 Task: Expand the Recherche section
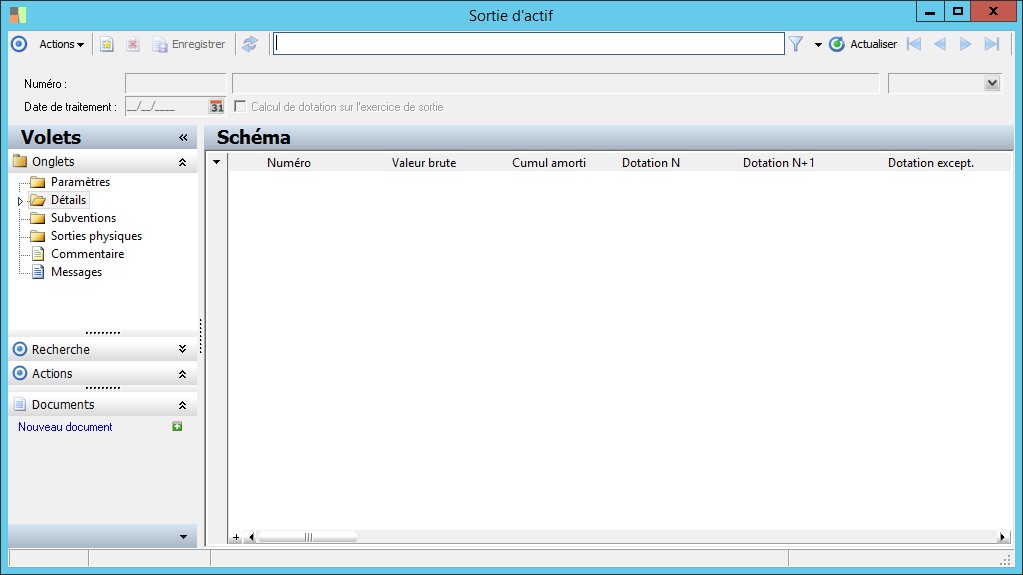183,349
